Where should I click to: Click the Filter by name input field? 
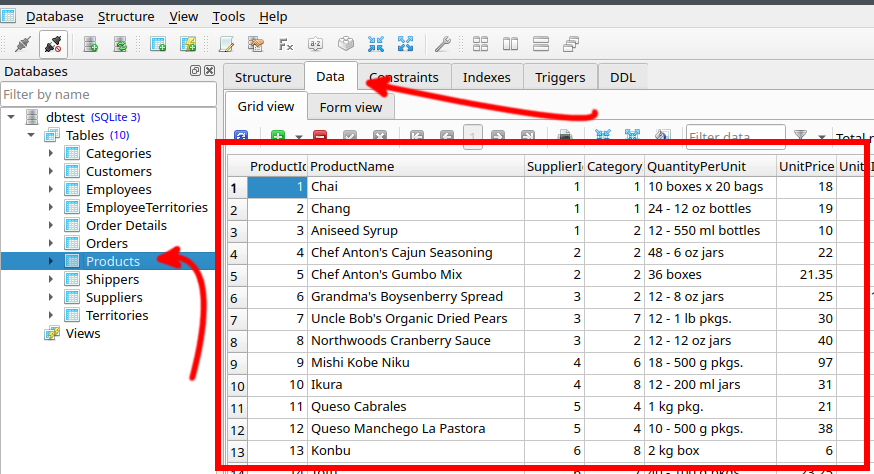[x=108, y=94]
